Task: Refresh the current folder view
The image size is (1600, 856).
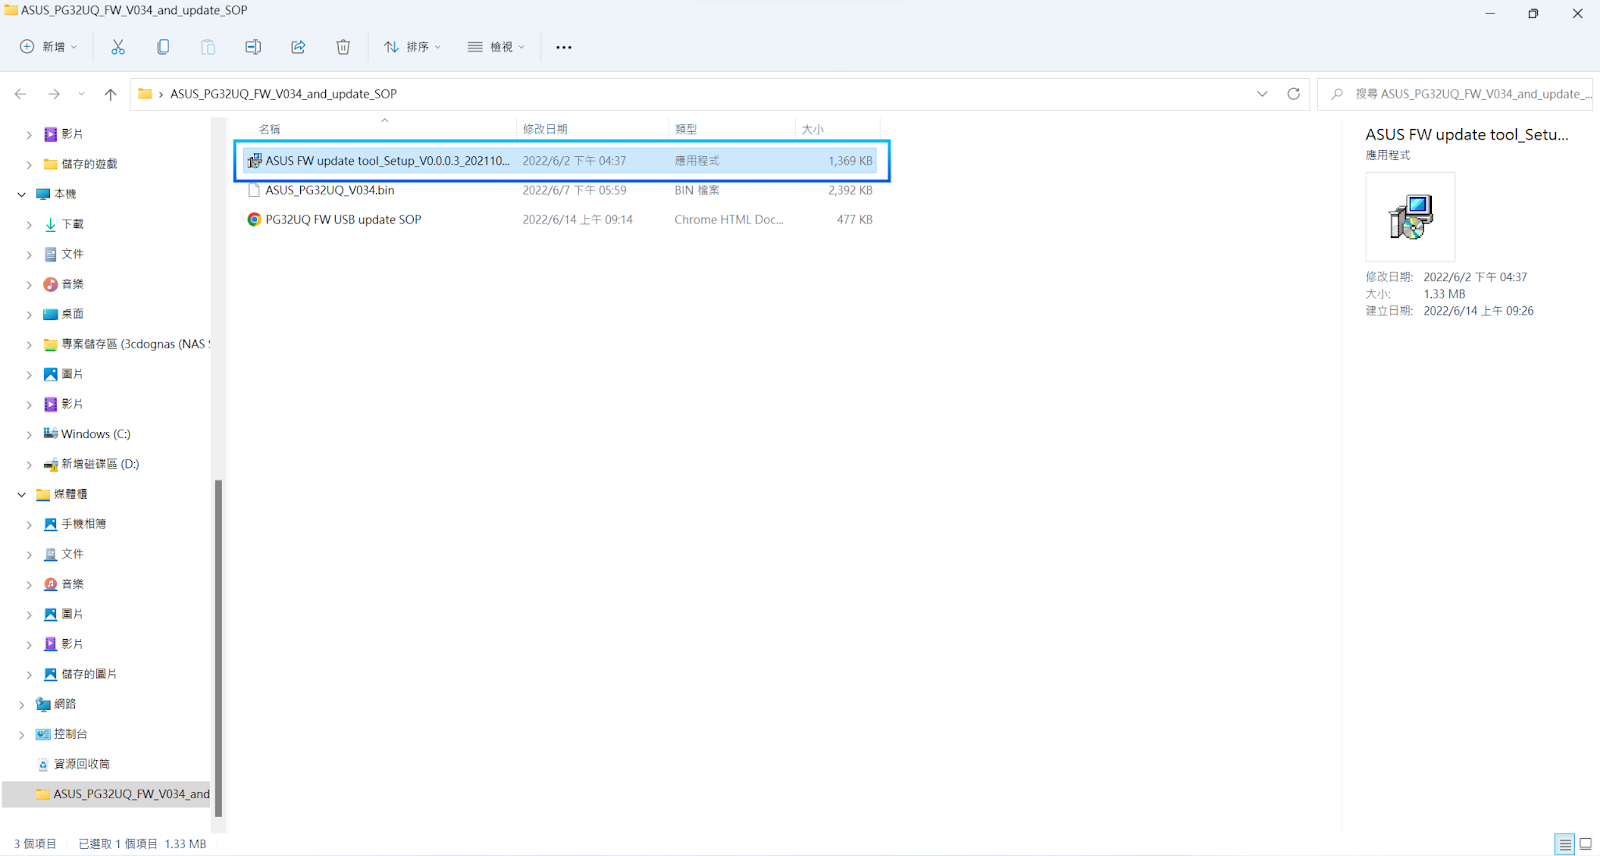Action: pos(1293,94)
